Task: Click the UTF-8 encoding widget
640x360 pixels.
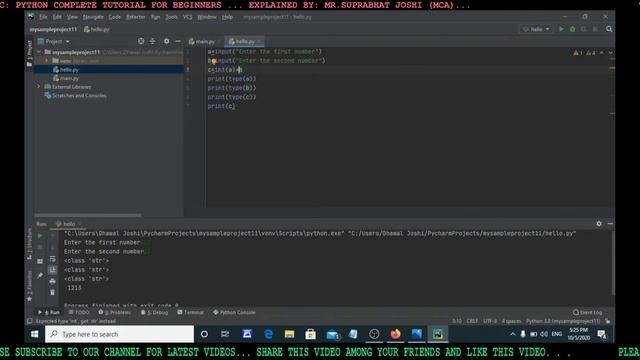Action: tap(490, 321)
